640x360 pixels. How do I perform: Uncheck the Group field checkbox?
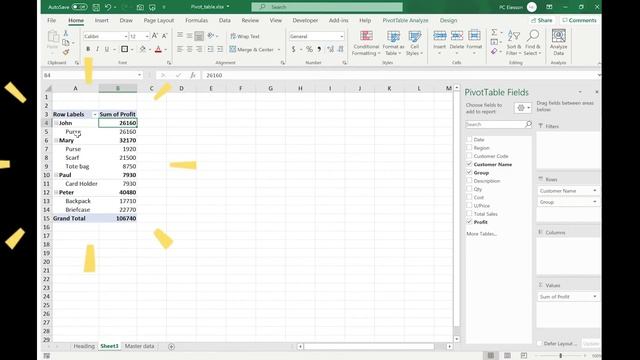coord(469,172)
